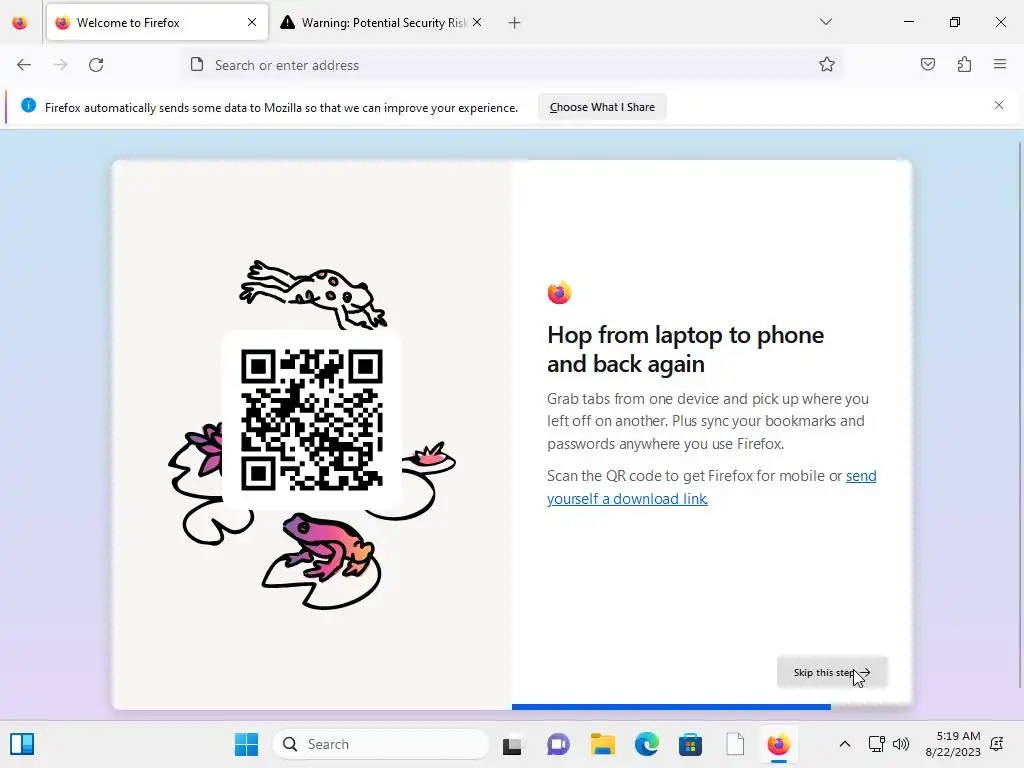Dismiss the data sharing notification bar

click(x=999, y=105)
